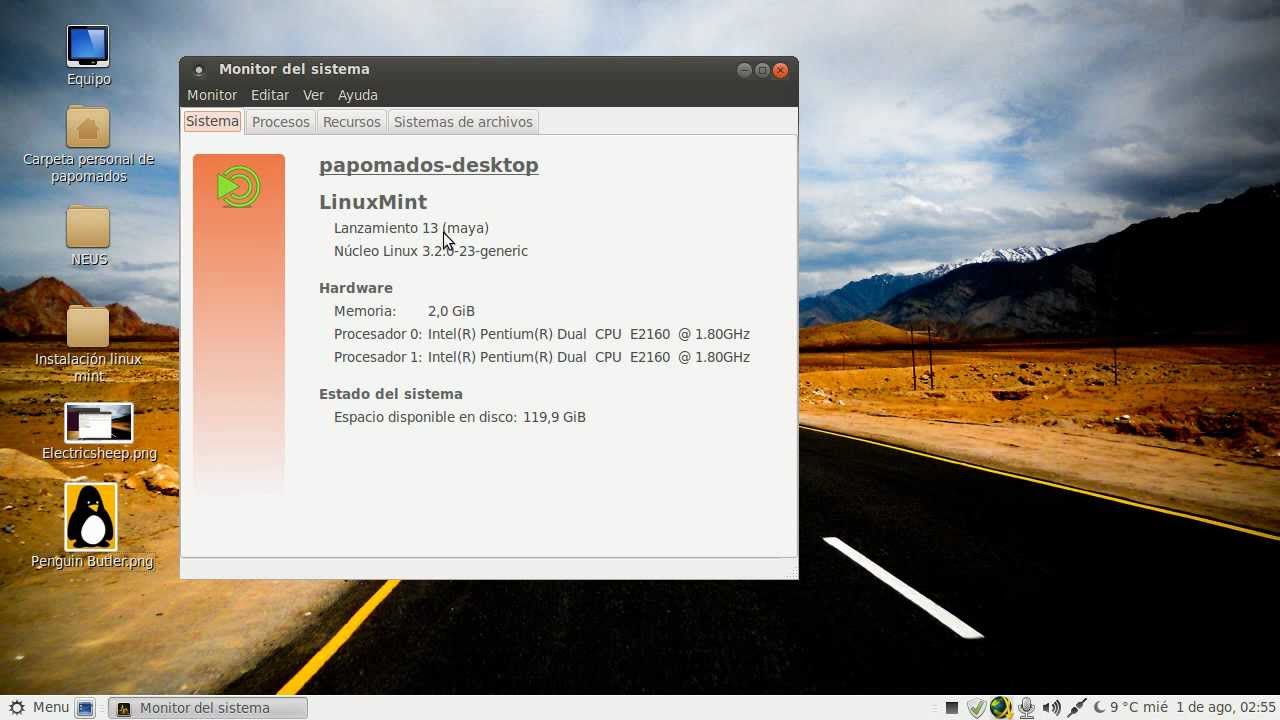Open the Ver menu
The width and height of the screenshot is (1280, 720).
314,95
